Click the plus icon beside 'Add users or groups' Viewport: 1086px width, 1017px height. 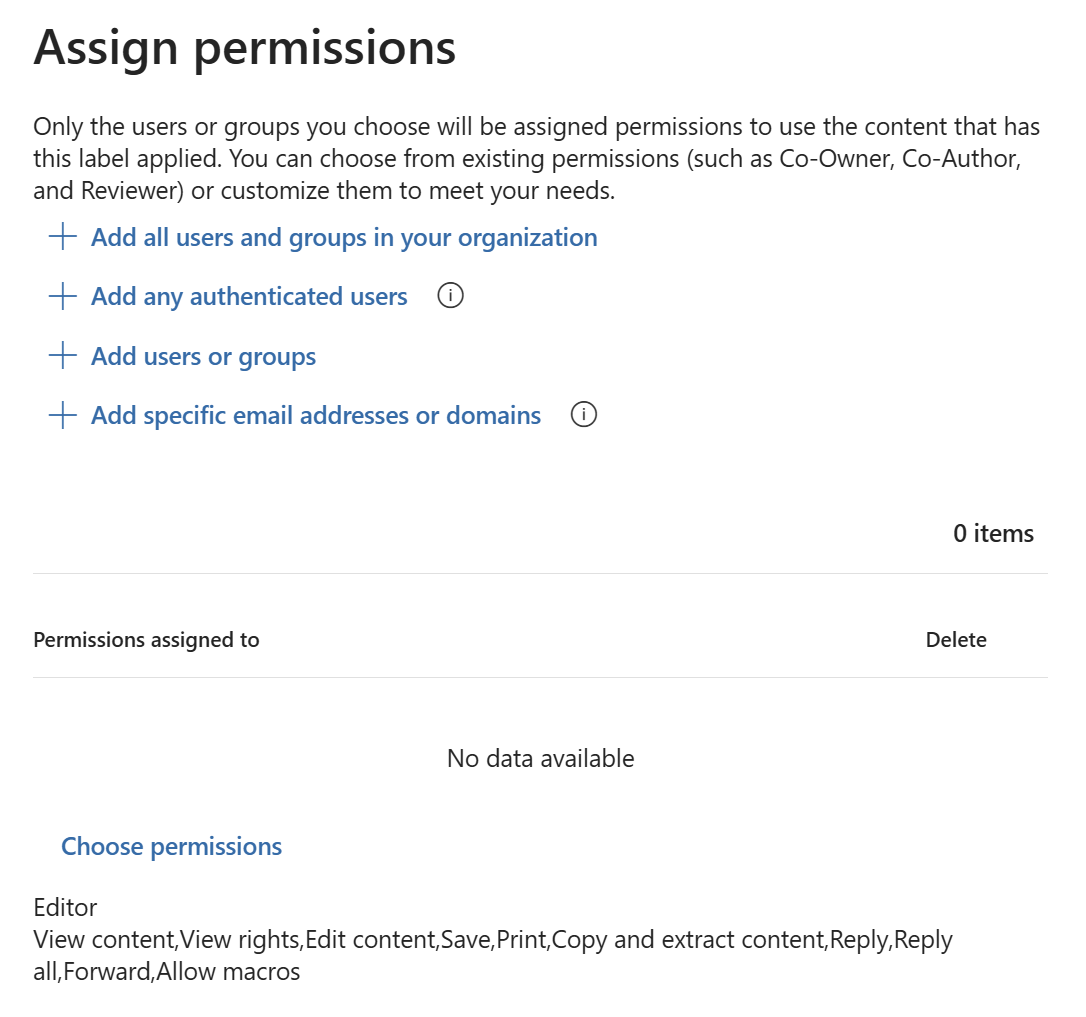tap(62, 356)
